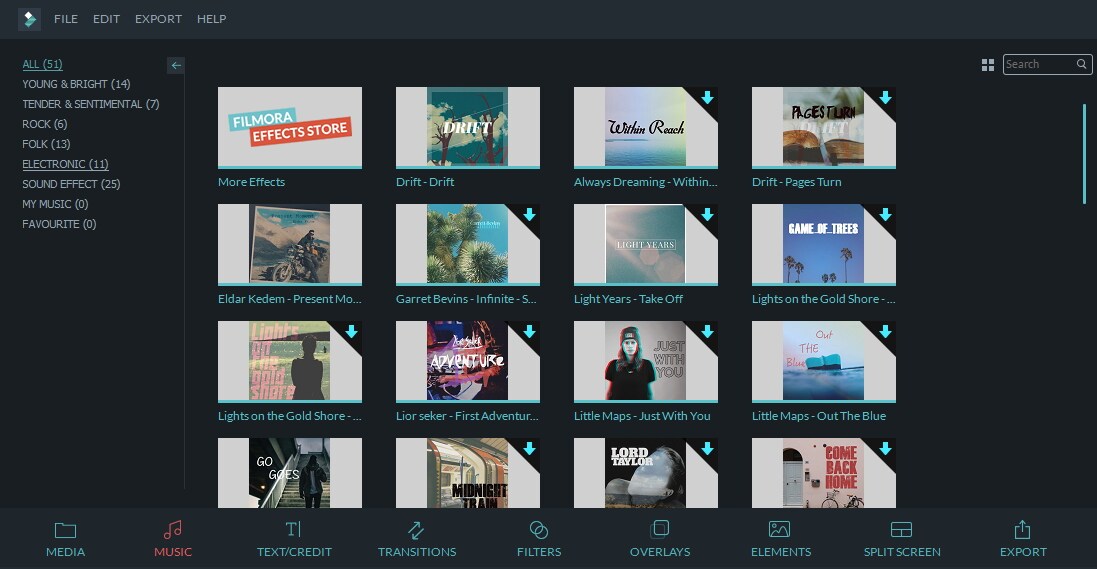
Task: Download the Midnight Train track
Action: point(530,448)
